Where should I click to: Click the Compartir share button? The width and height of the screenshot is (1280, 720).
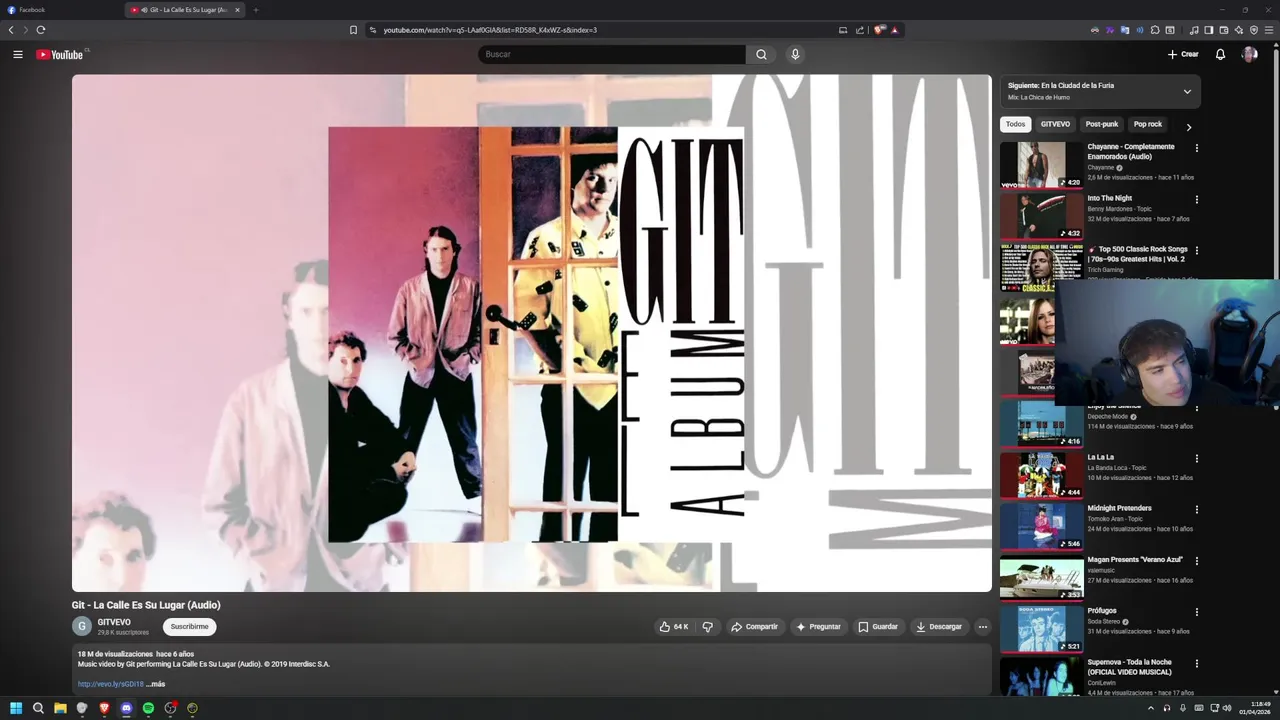click(x=754, y=627)
